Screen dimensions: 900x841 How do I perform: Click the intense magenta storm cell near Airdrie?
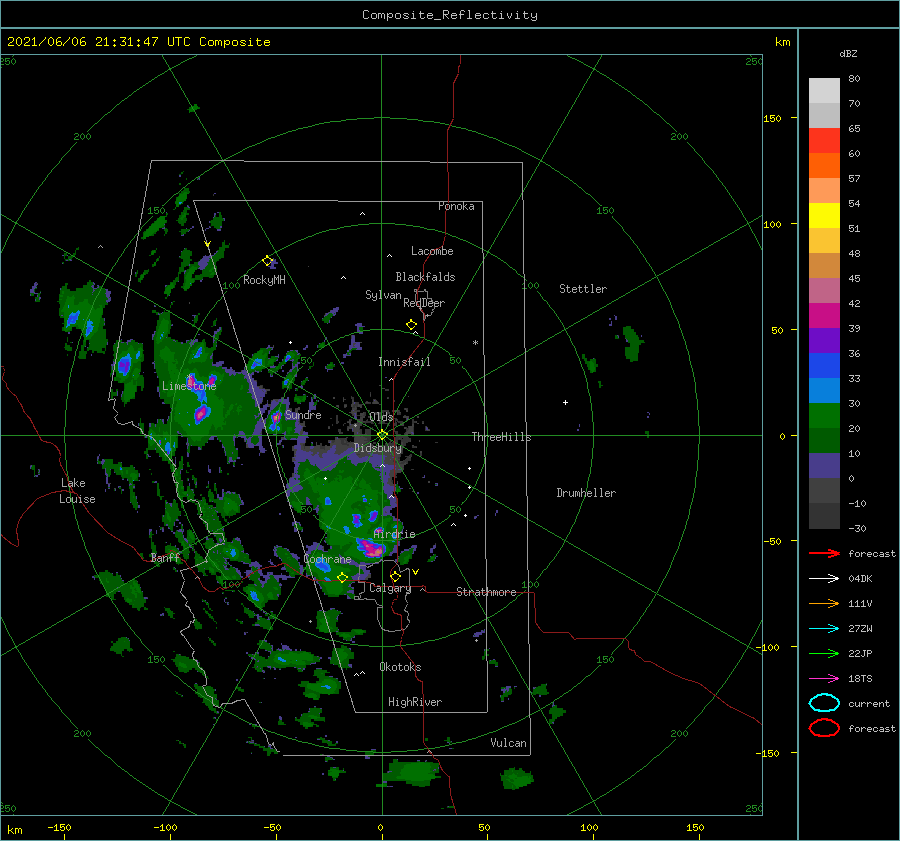pyautogui.click(x=371, y=548)
